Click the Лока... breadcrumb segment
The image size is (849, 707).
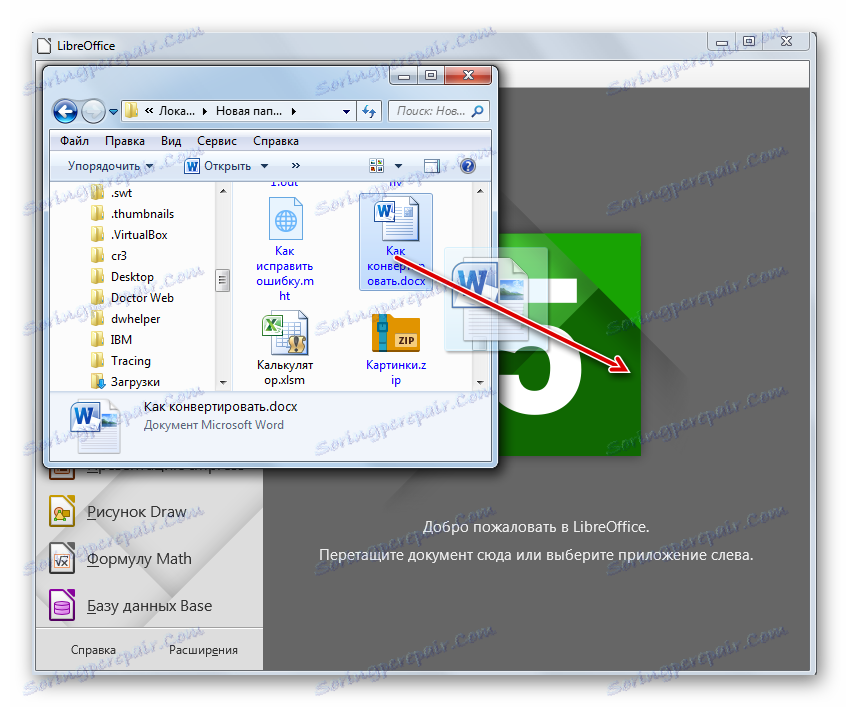(177, 111)
